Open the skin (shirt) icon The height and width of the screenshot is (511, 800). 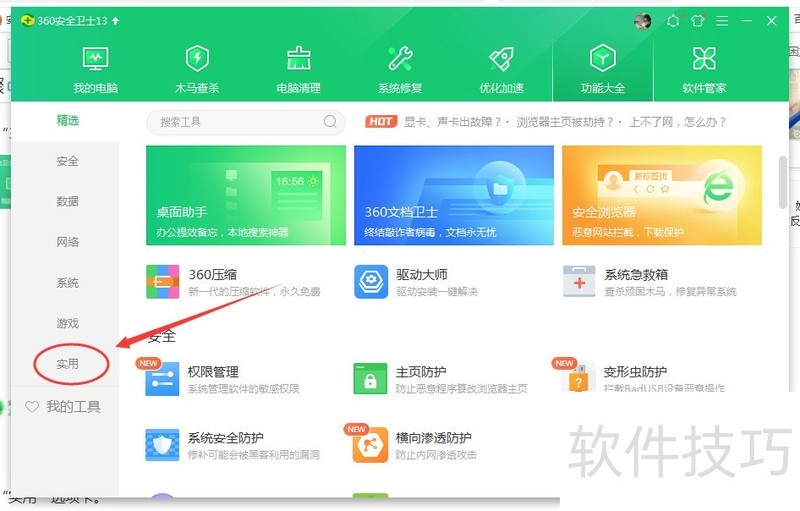pos(697,21)
